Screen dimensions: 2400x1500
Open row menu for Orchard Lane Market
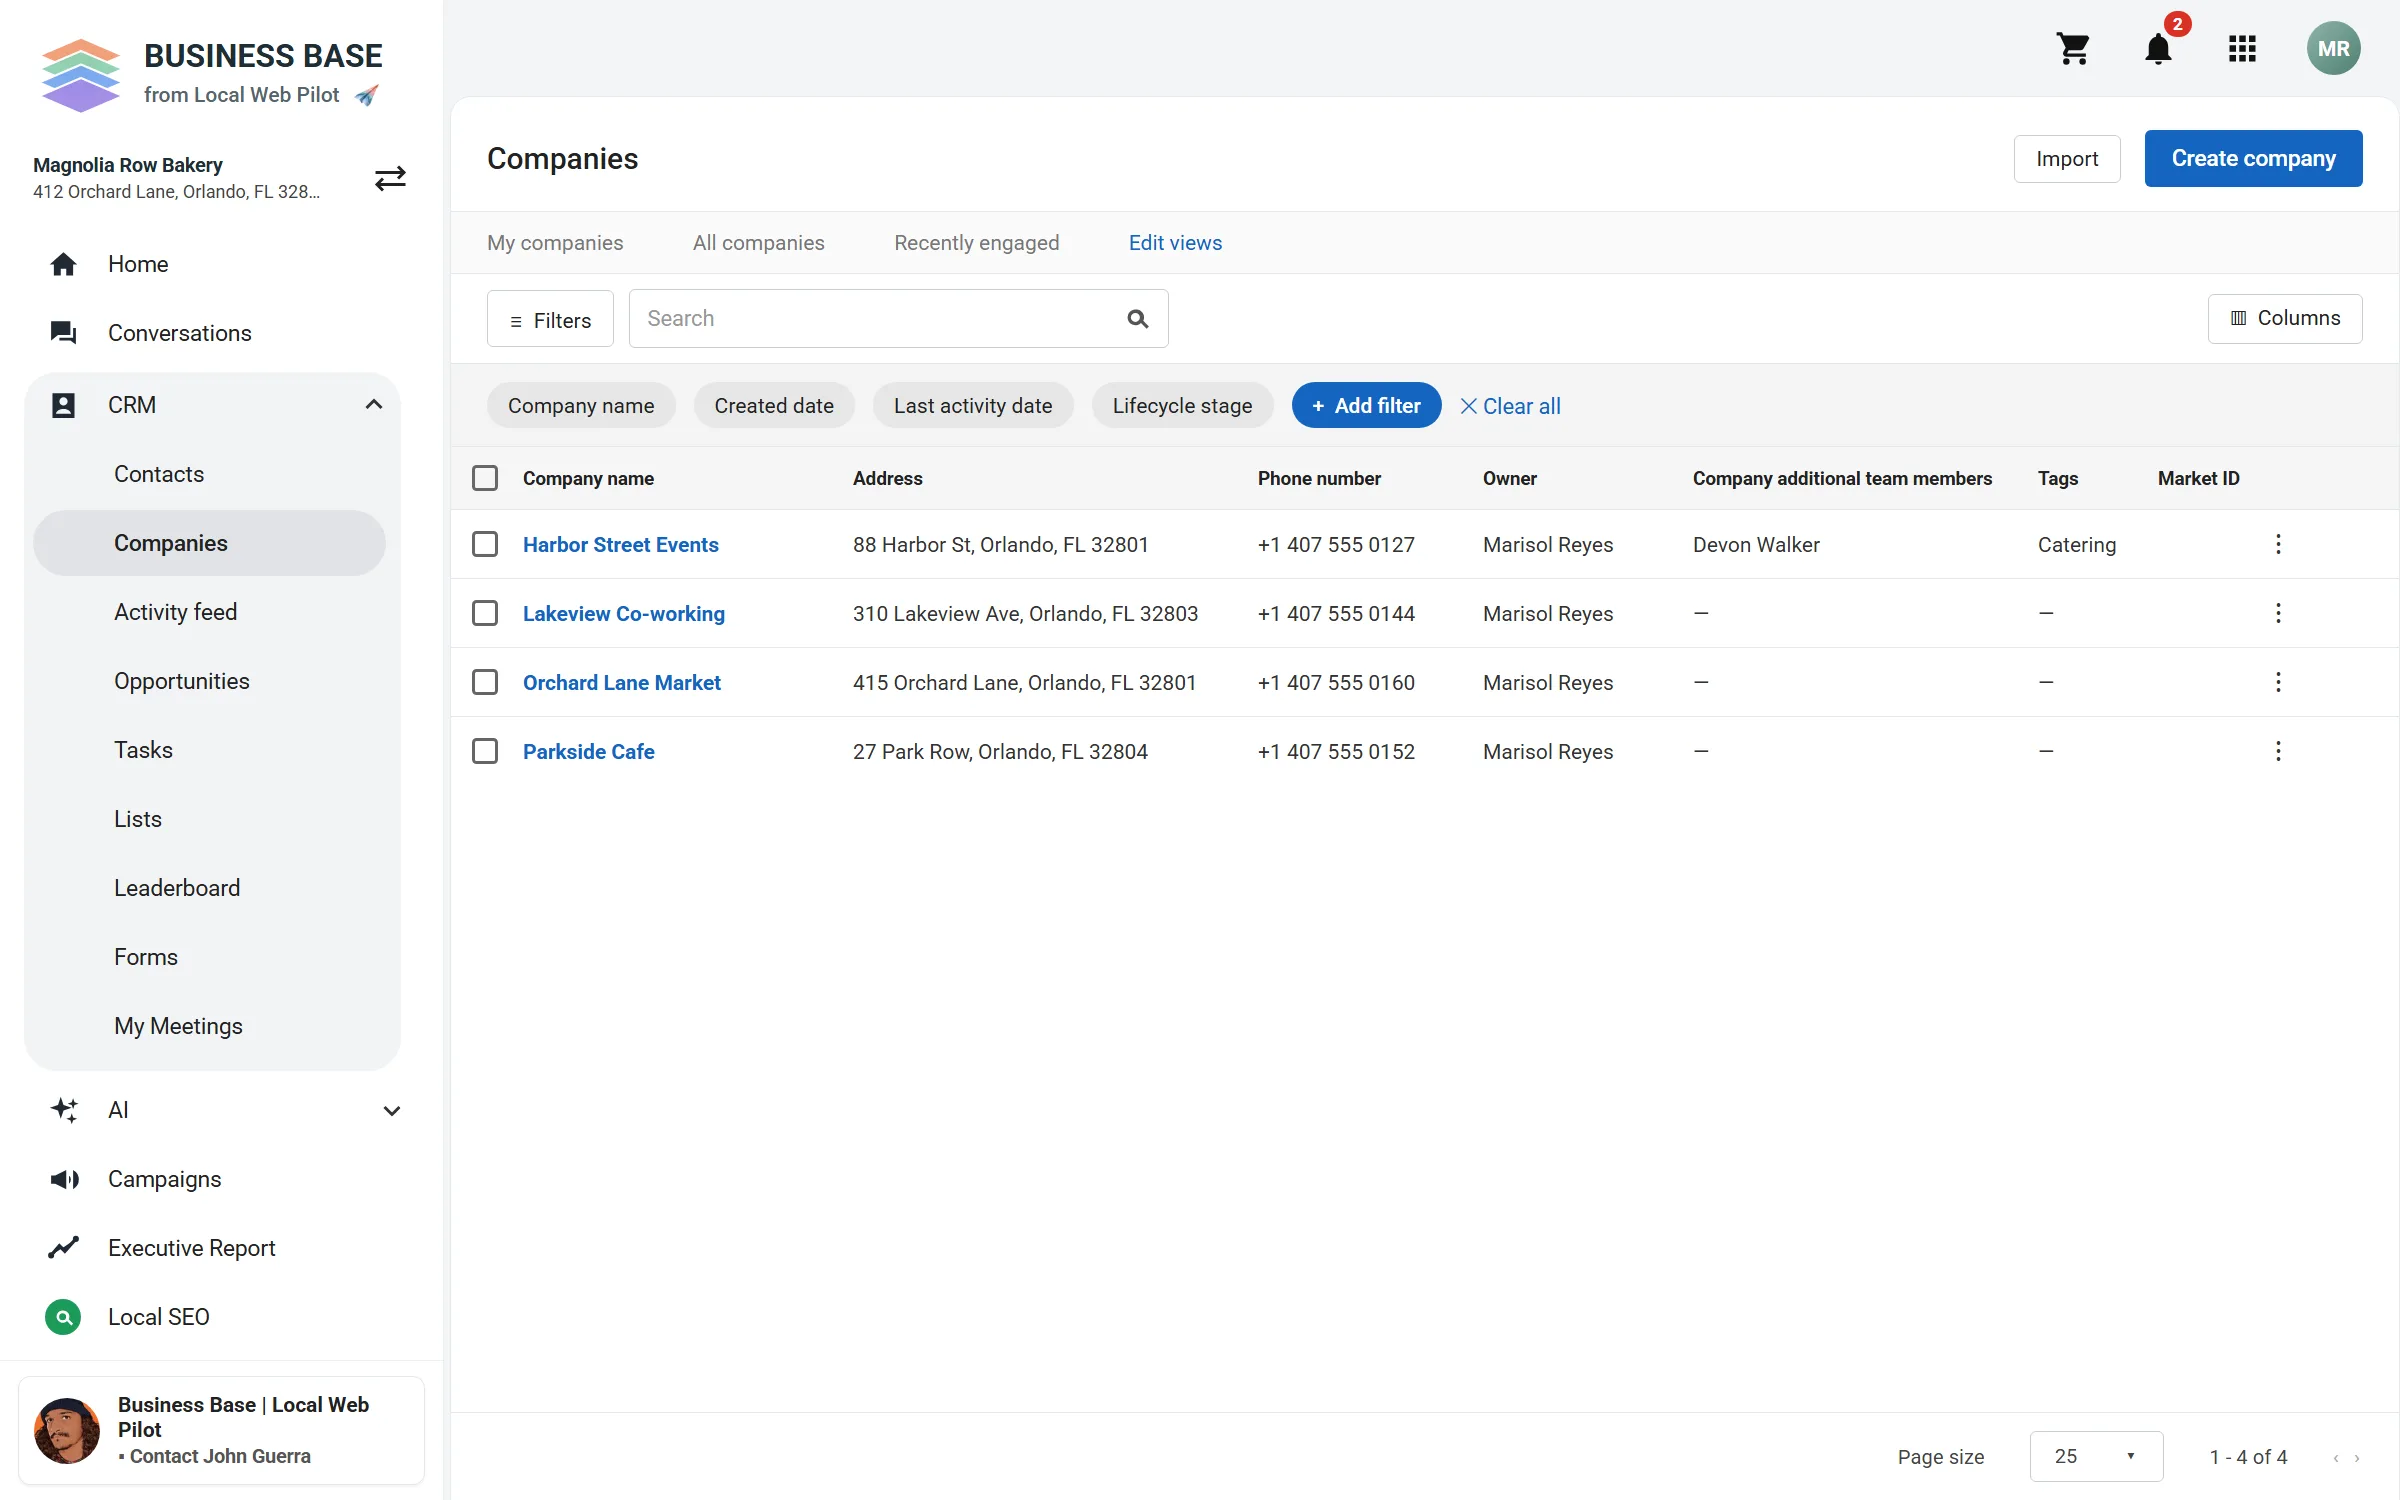pos(2278,682)
